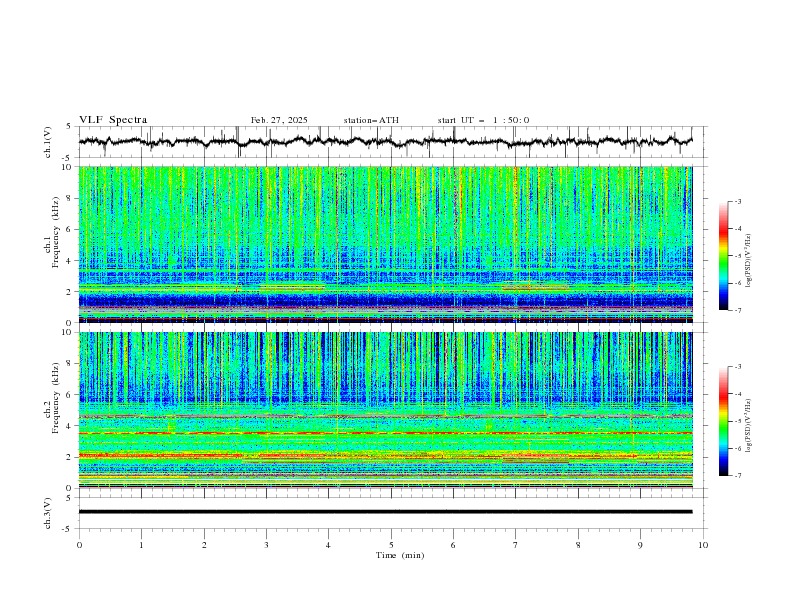
Task: Click the "station=ATH" header label
Action: tap(371, 120)
